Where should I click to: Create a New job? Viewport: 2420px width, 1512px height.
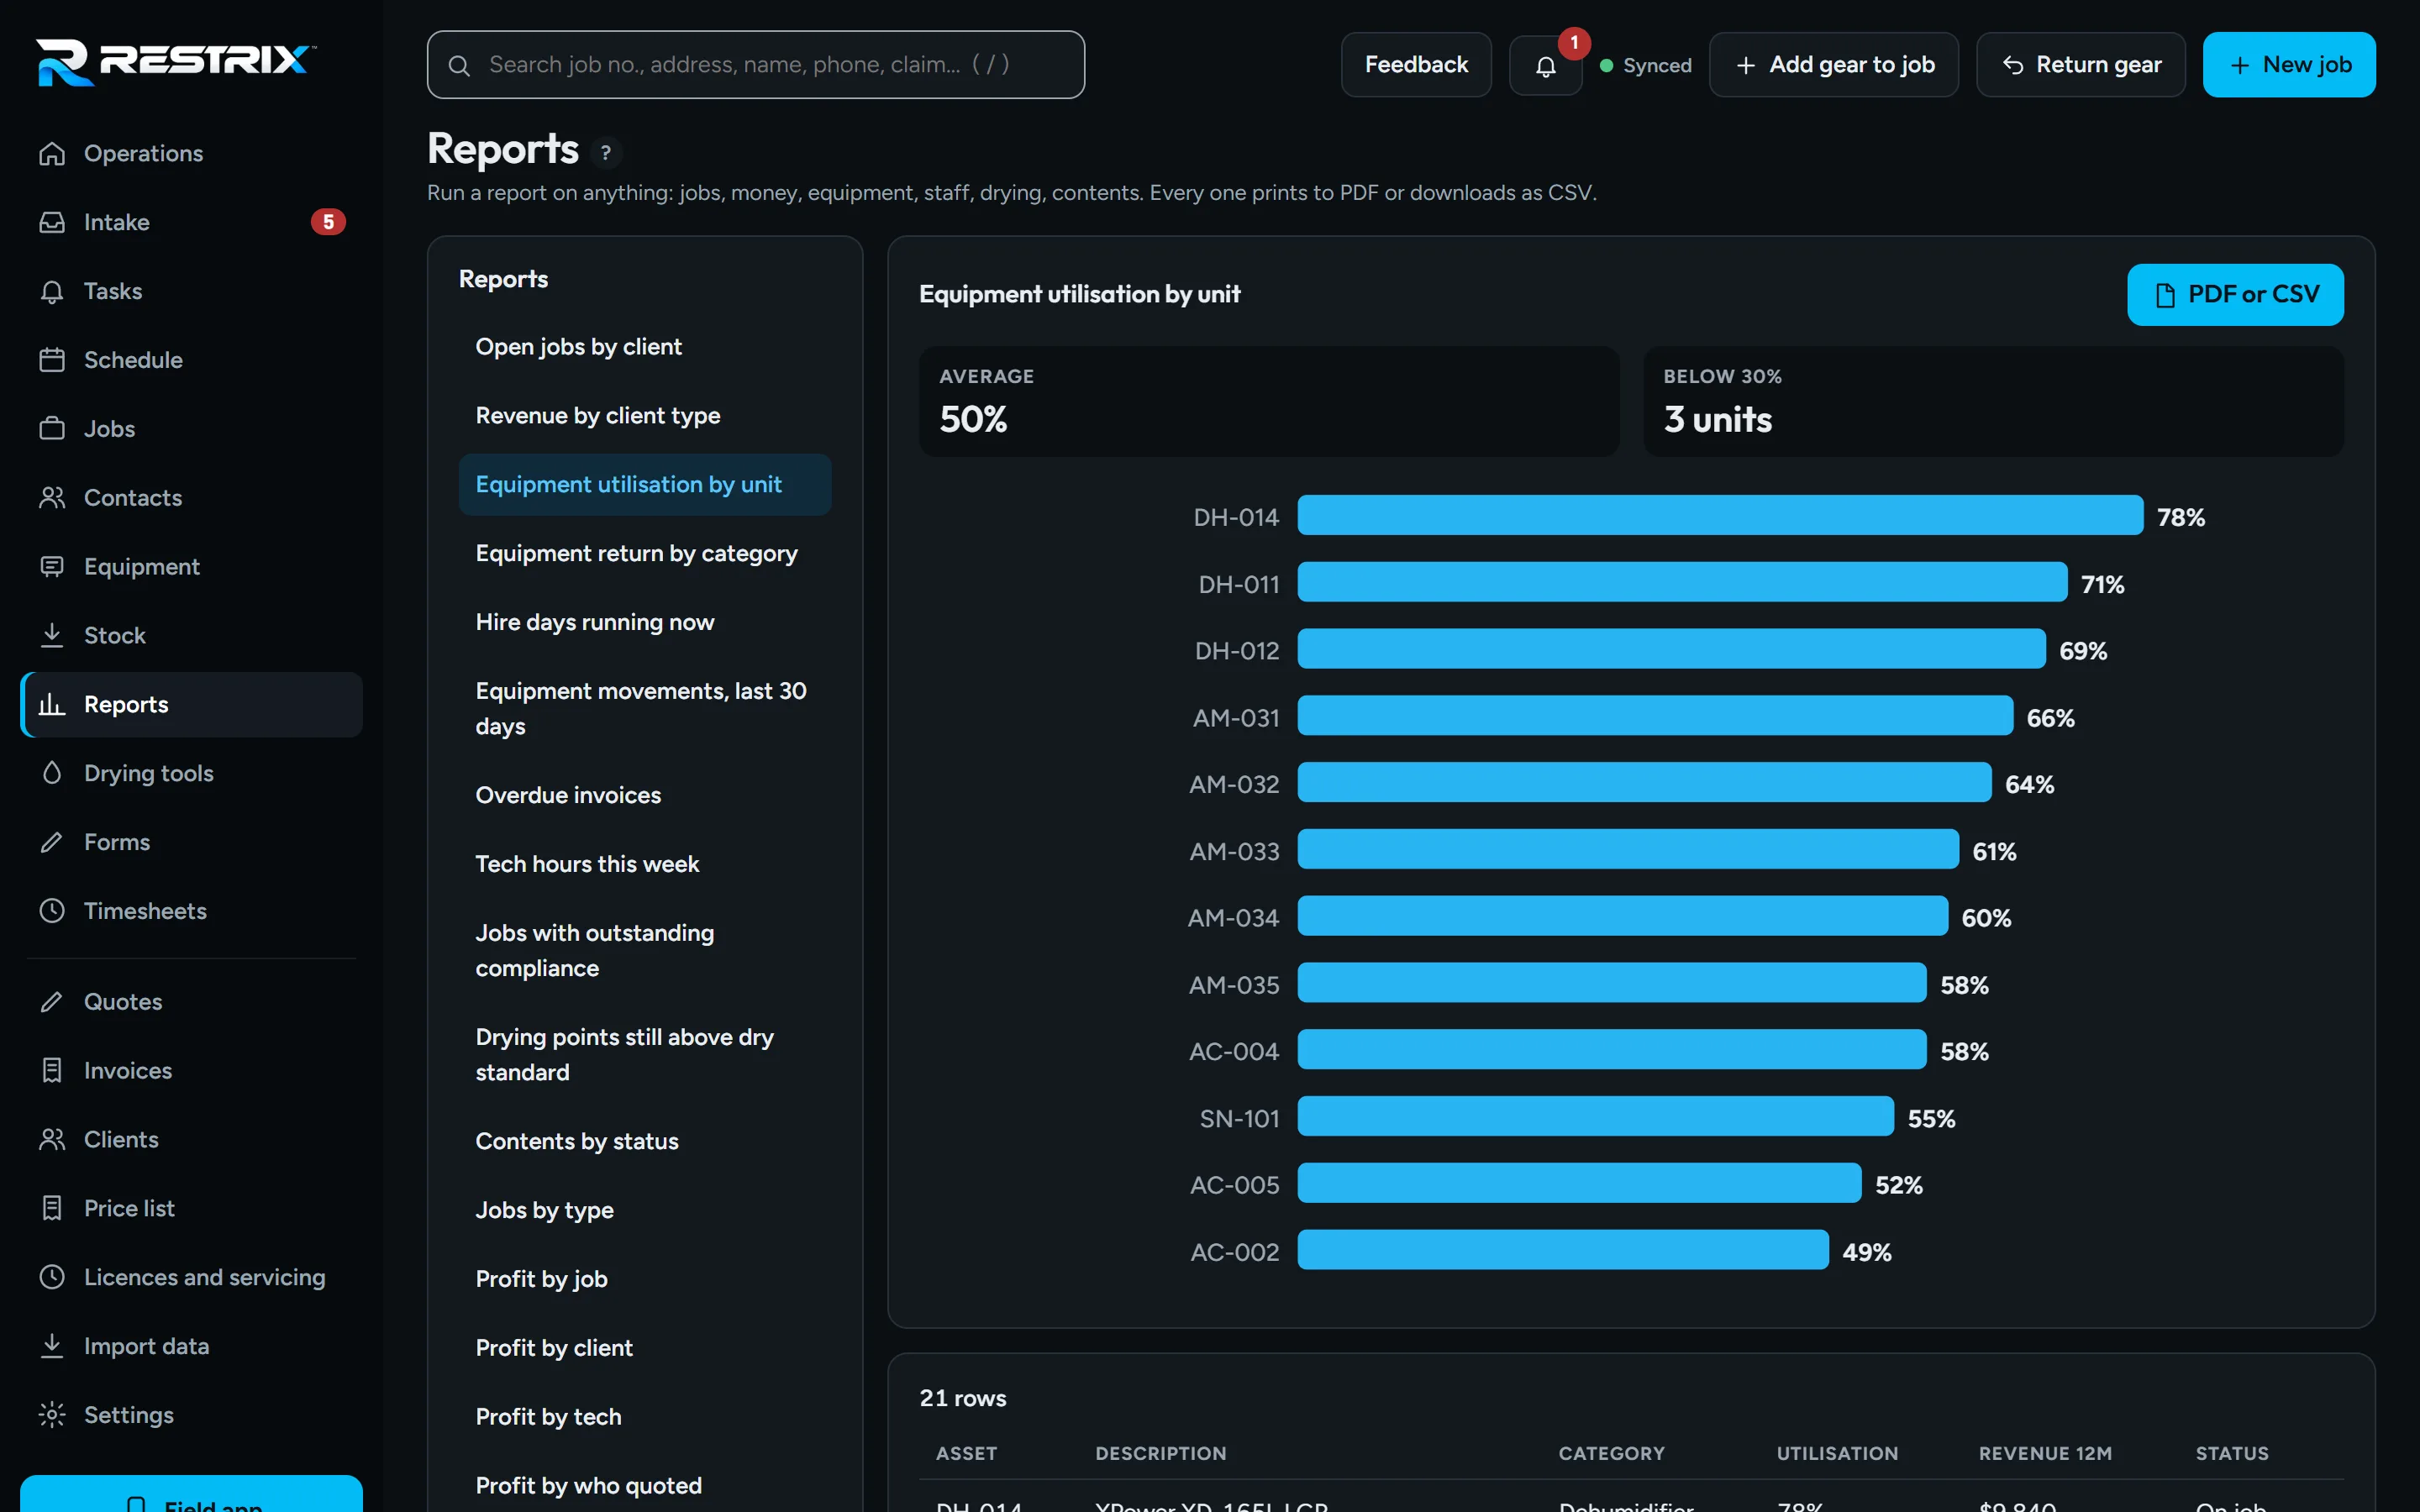pyautogui.click(x=2288, y=65)
